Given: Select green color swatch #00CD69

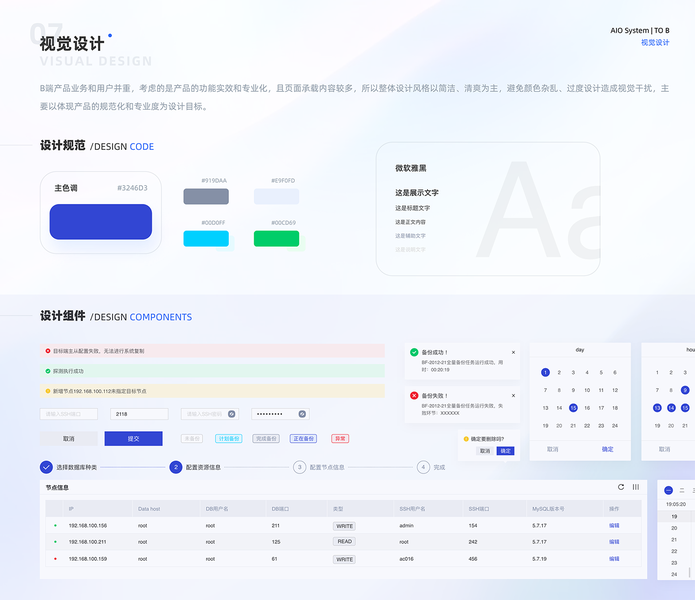Looking at the screenshot, I should point(276,238).
